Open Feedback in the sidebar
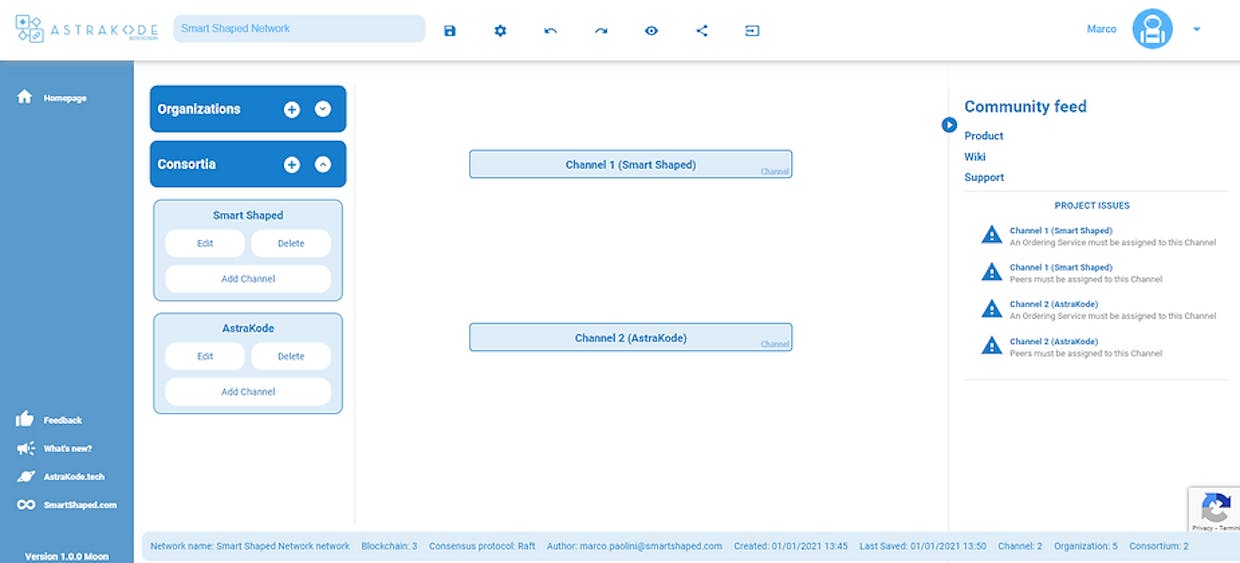 [50, 420]
